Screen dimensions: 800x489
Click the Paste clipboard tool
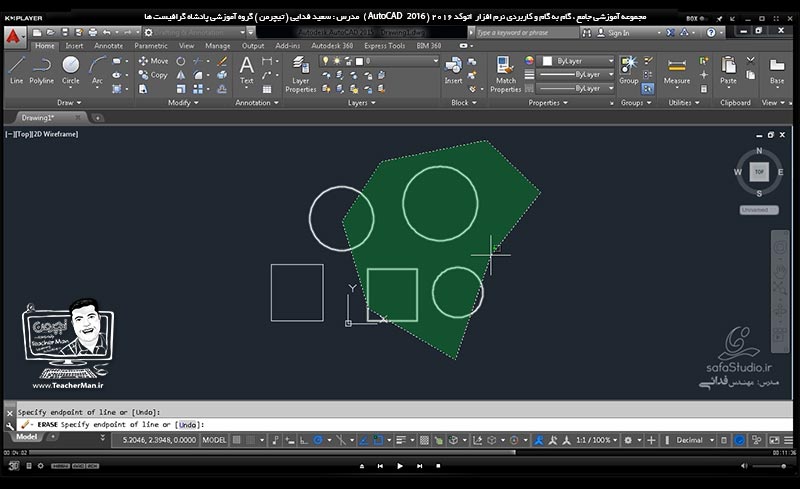[728, 70]
